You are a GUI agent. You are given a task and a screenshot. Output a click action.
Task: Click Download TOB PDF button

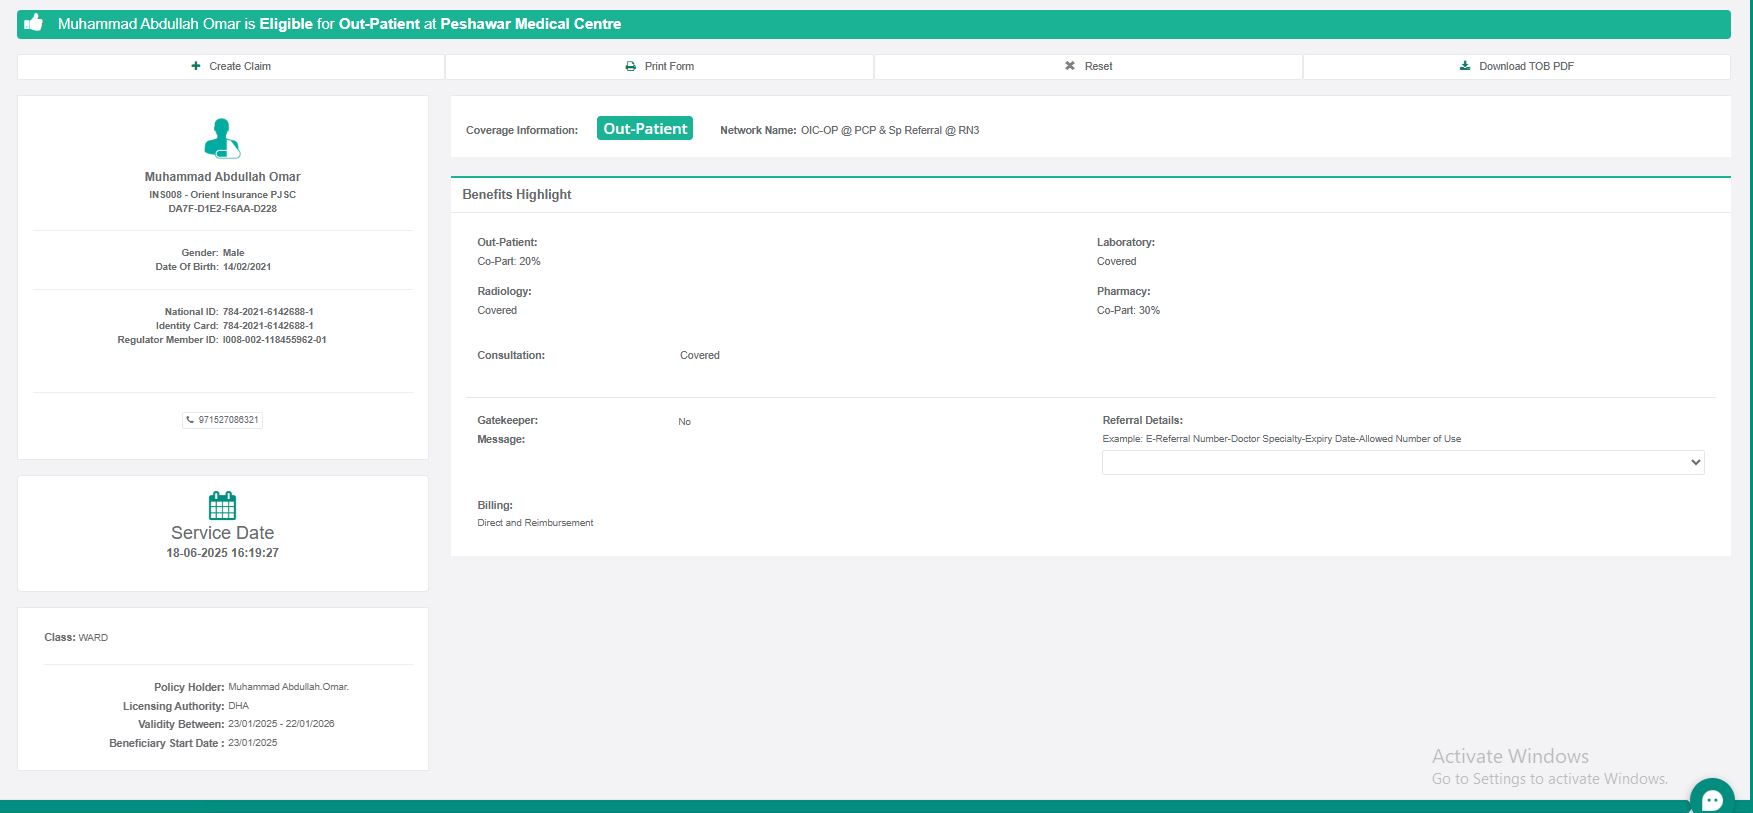tap(1516, 66)
